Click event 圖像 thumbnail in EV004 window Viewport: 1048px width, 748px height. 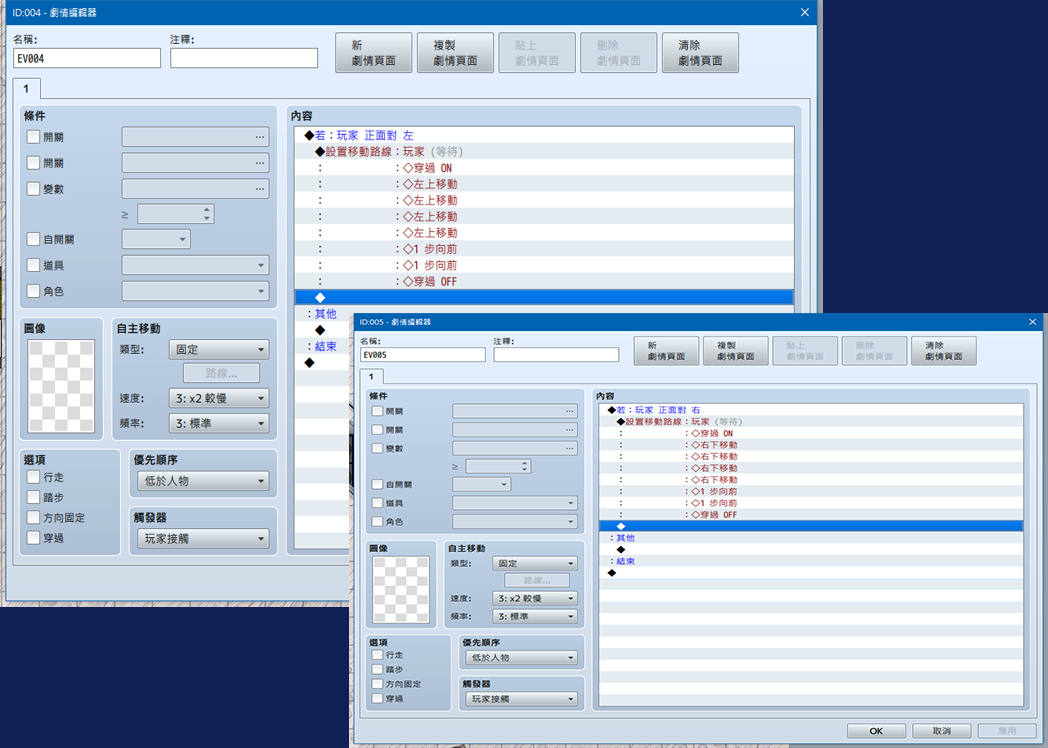coord(61,386)
